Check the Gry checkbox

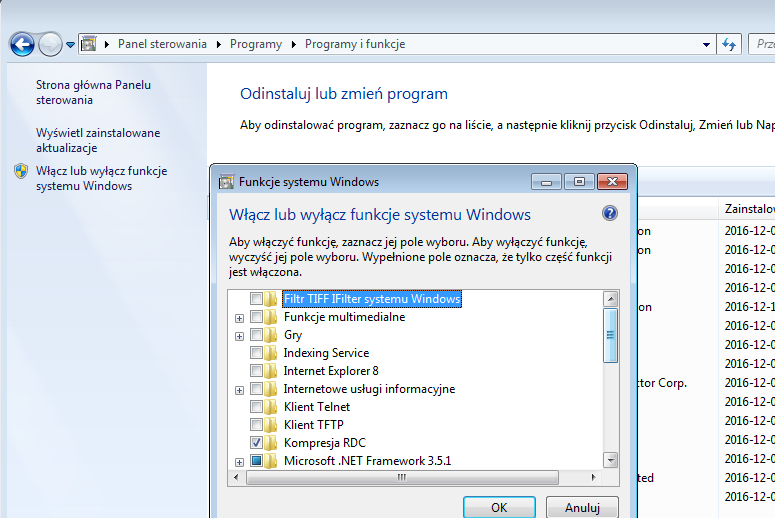[256, 335]
